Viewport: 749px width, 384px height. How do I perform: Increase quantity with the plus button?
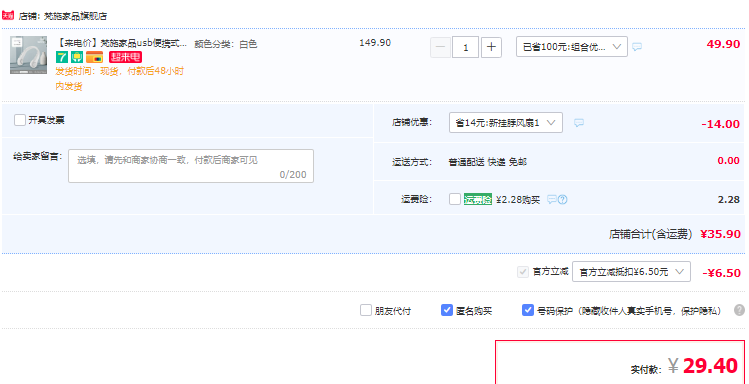(x=491, y=47)
